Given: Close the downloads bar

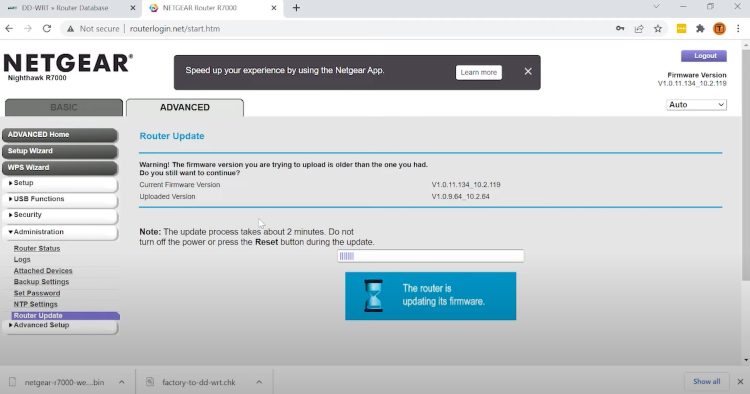Looking at the screenshot, I should tap(740, 382).
